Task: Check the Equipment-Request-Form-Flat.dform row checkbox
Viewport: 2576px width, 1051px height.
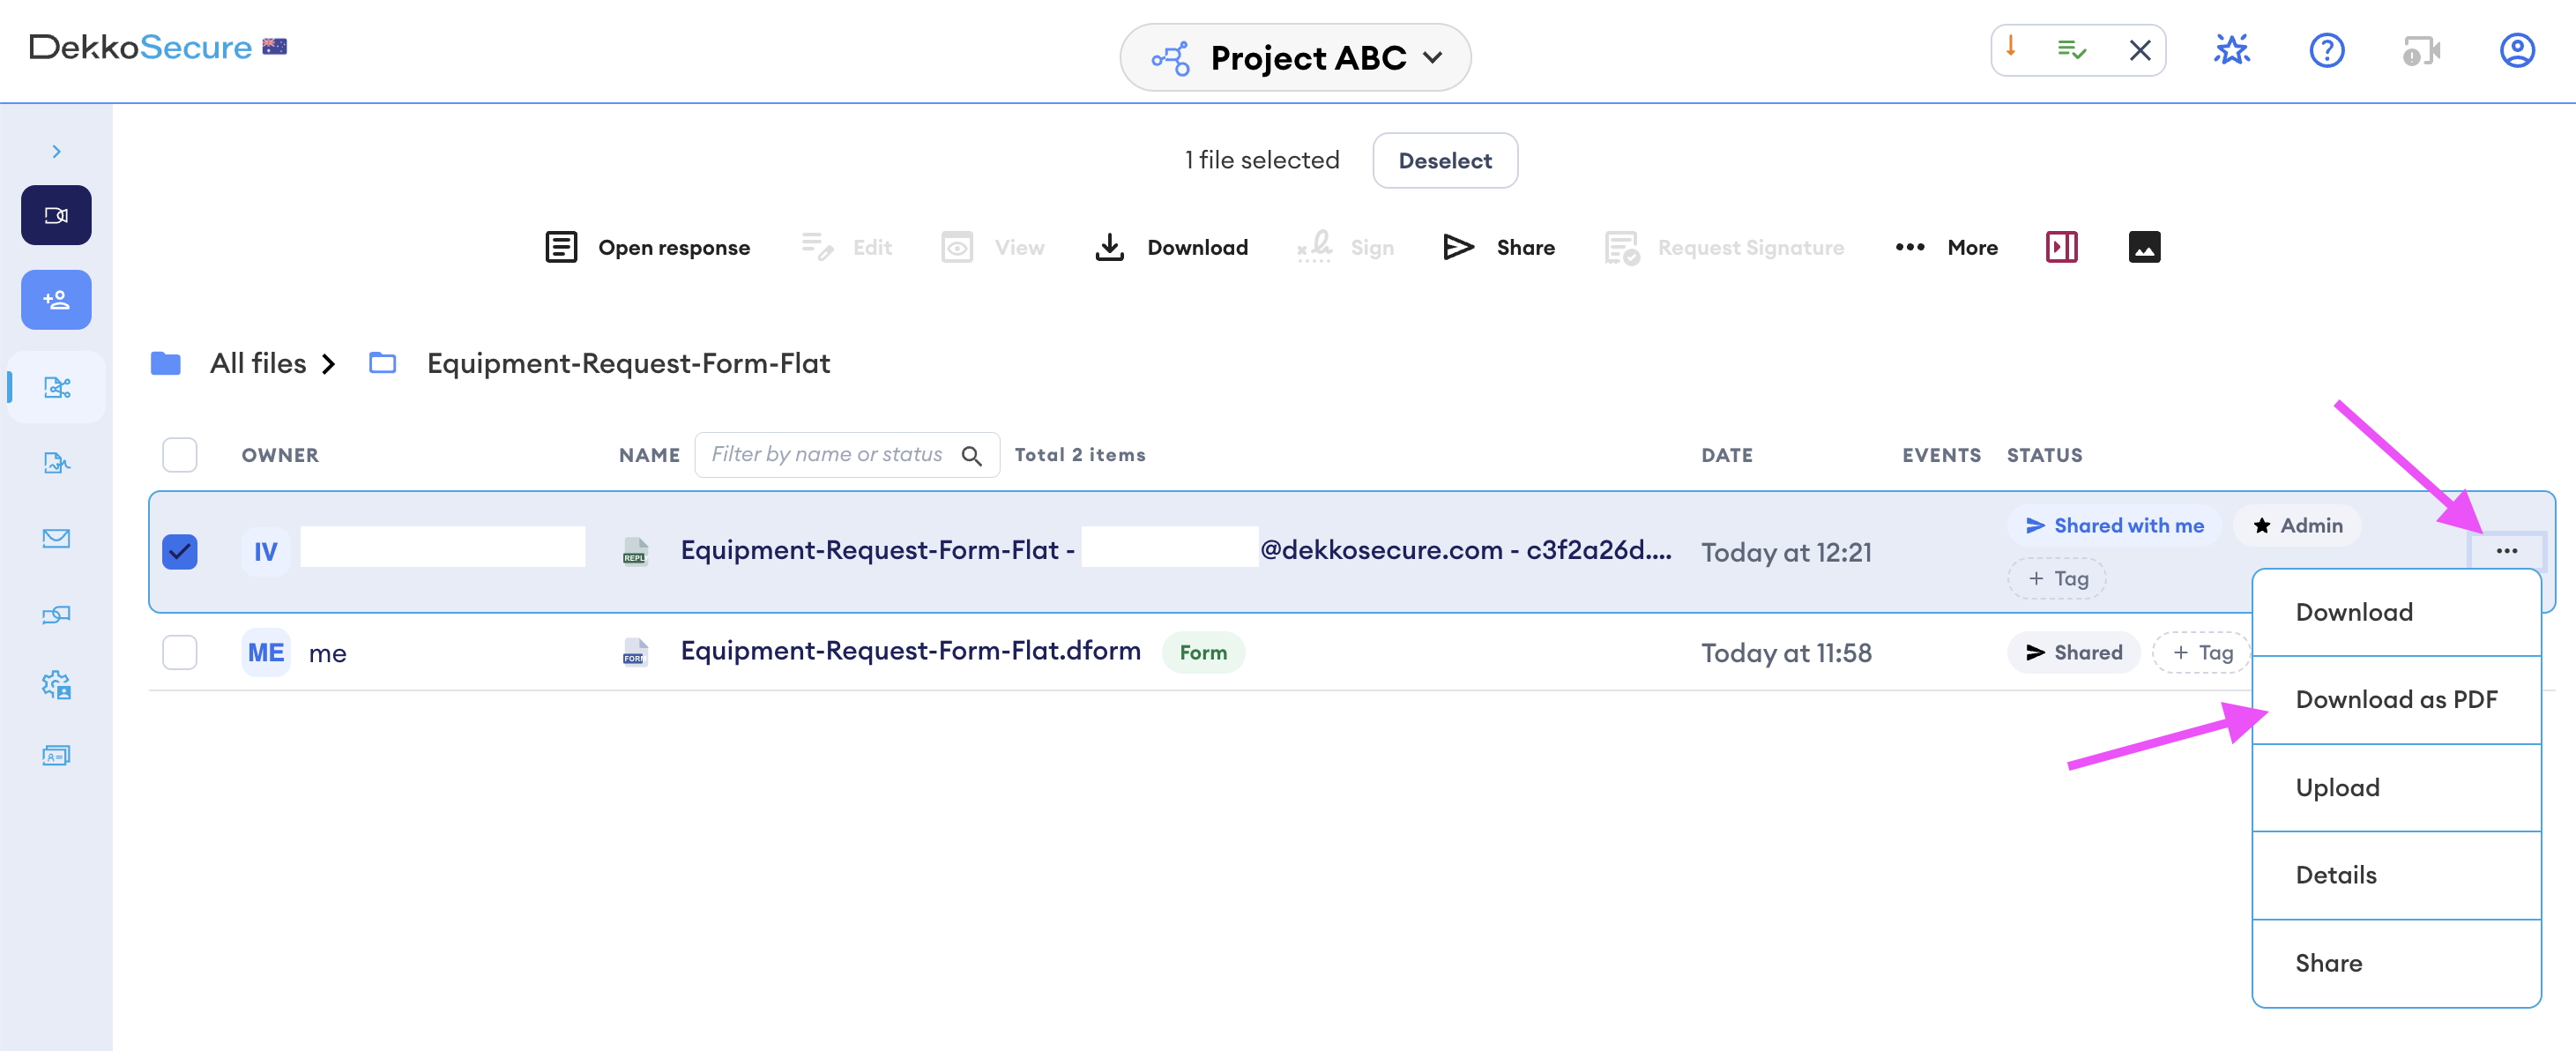Action: point(180,653)
